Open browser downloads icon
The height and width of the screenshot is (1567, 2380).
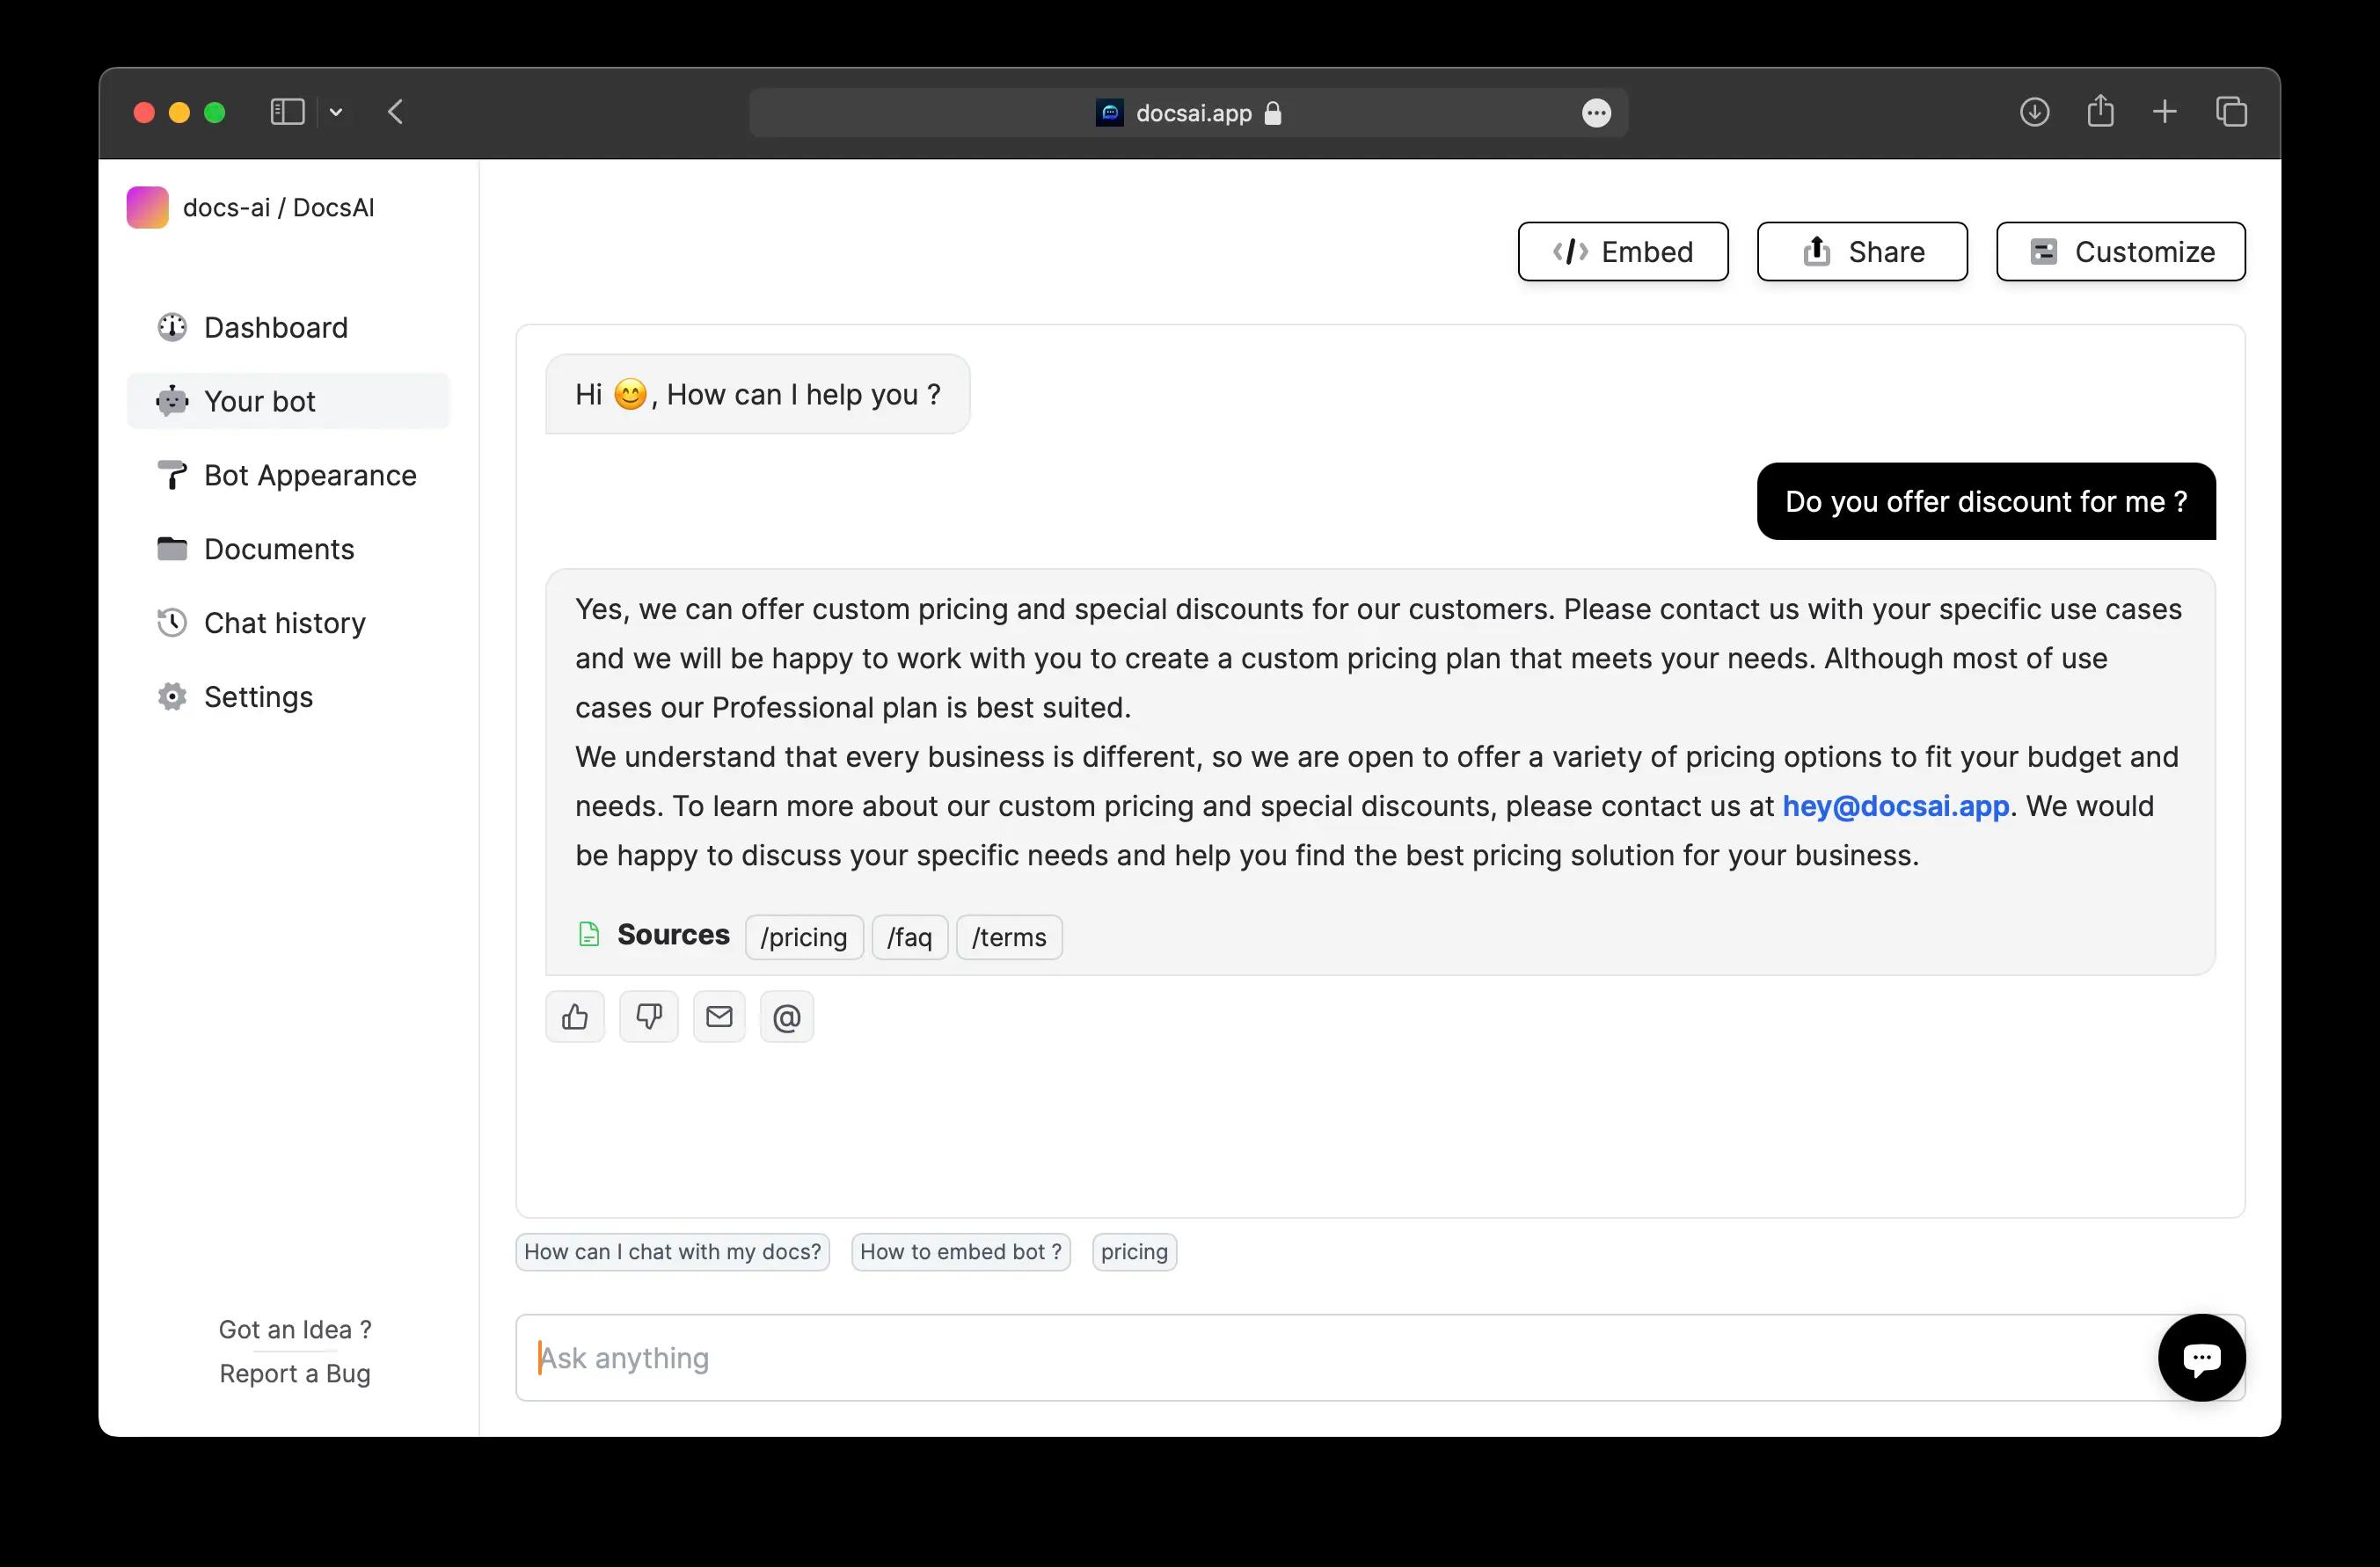point(2034,112)
